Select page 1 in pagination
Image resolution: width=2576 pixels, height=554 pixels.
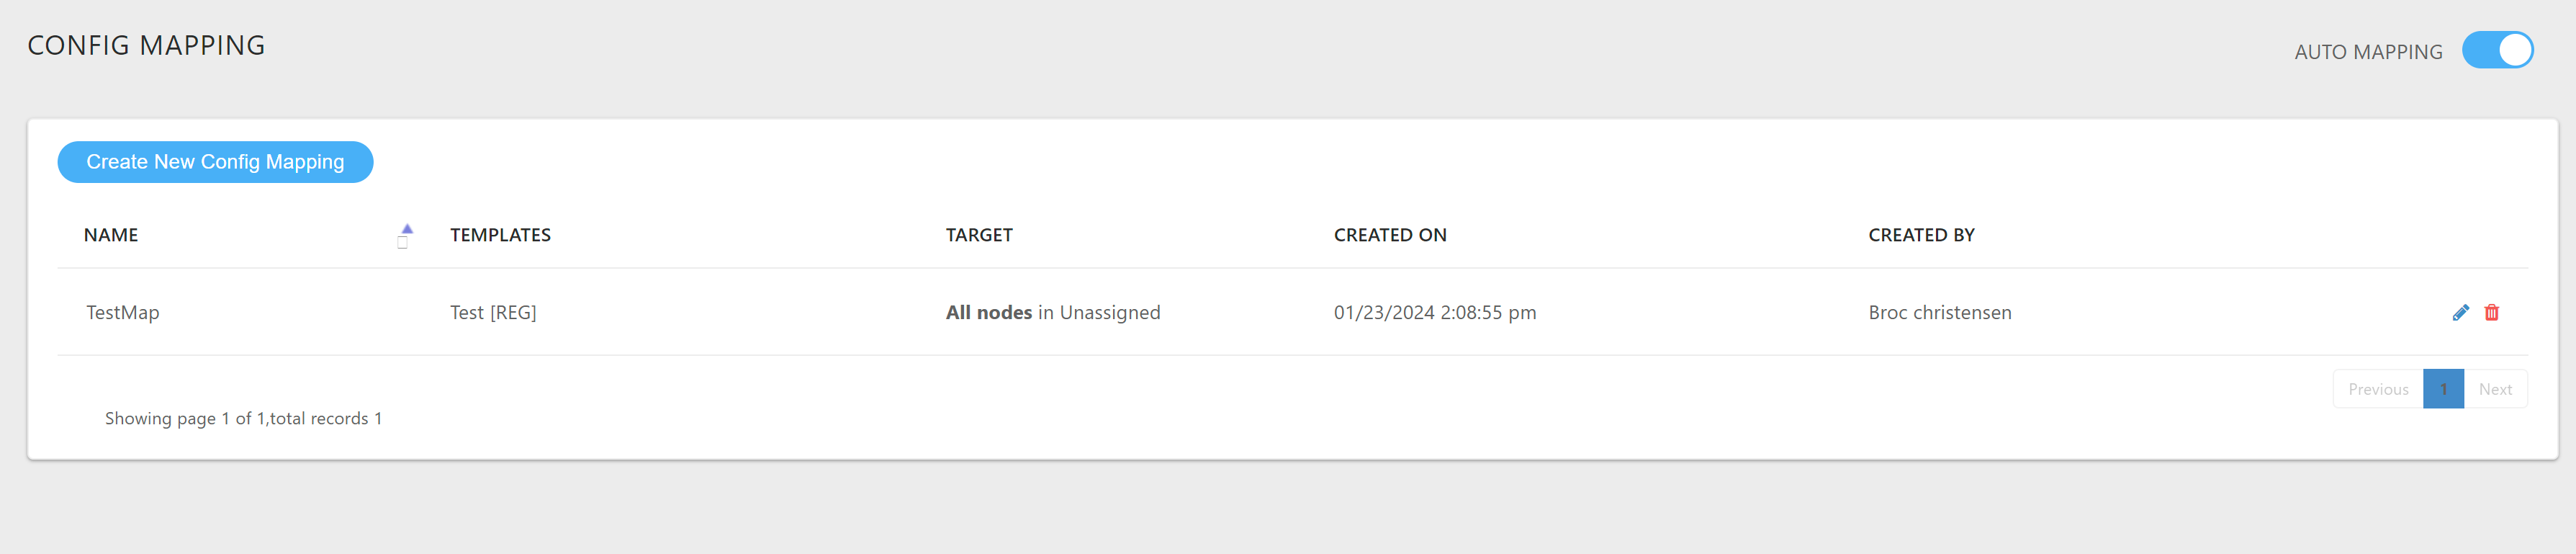2442,389
